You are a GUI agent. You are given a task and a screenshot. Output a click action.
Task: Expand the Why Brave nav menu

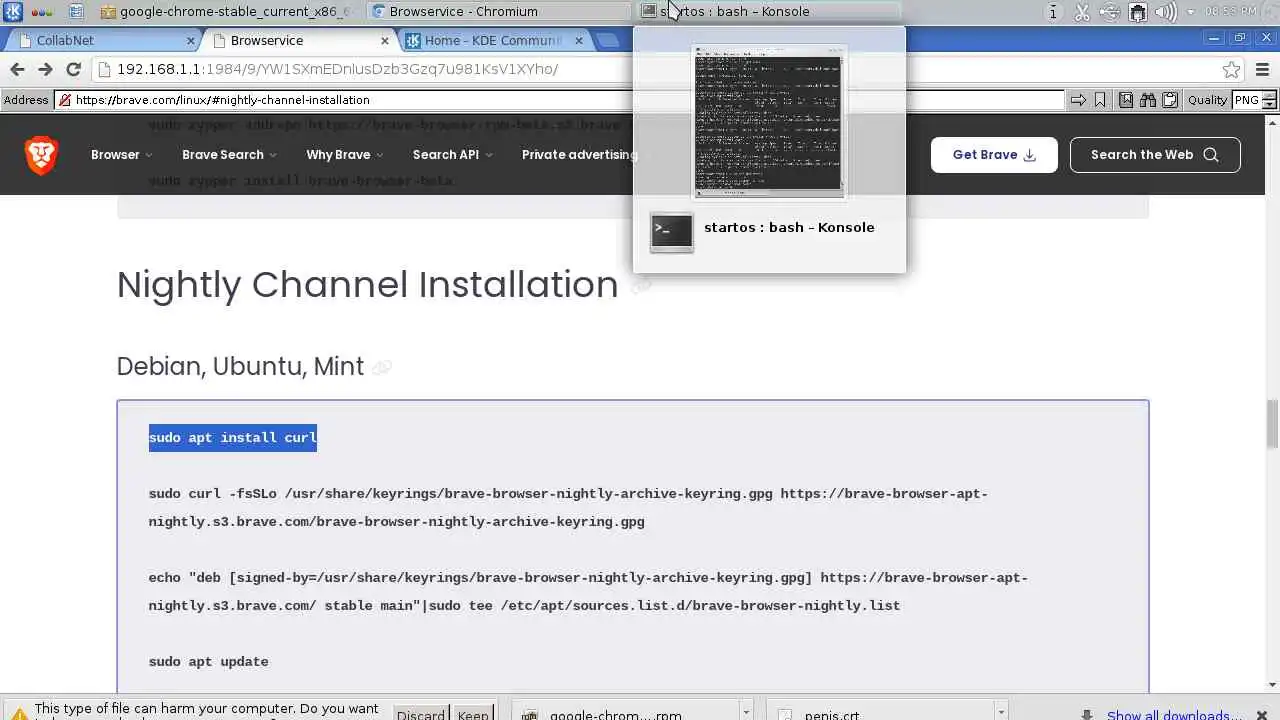pyautogui.click(x=344, y=155)
